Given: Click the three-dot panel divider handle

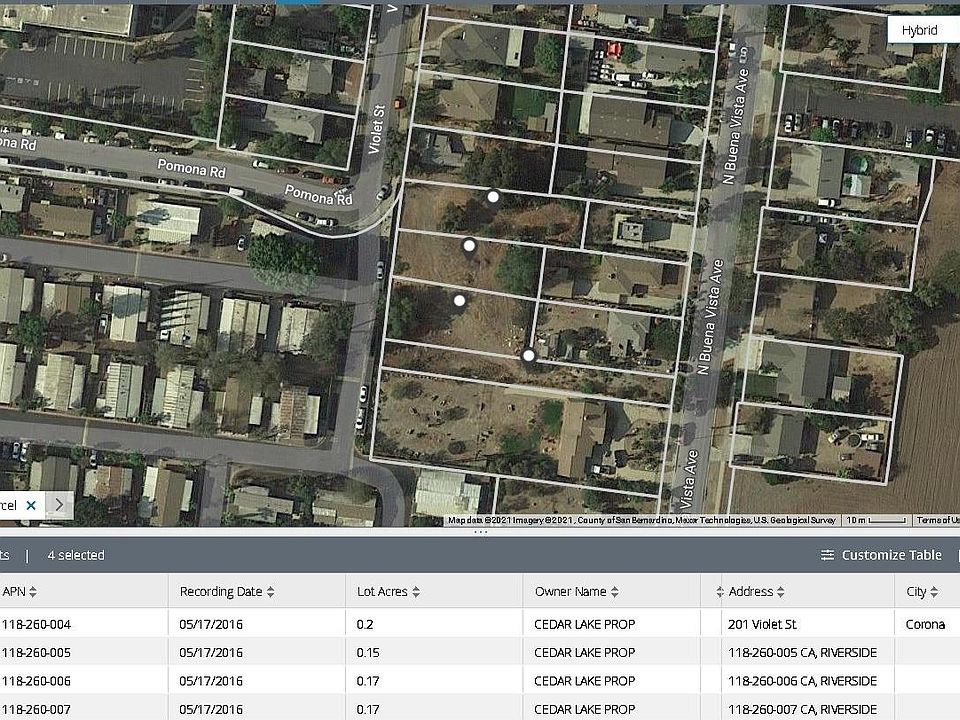Looking at the screenshot, I should [481, 532].
